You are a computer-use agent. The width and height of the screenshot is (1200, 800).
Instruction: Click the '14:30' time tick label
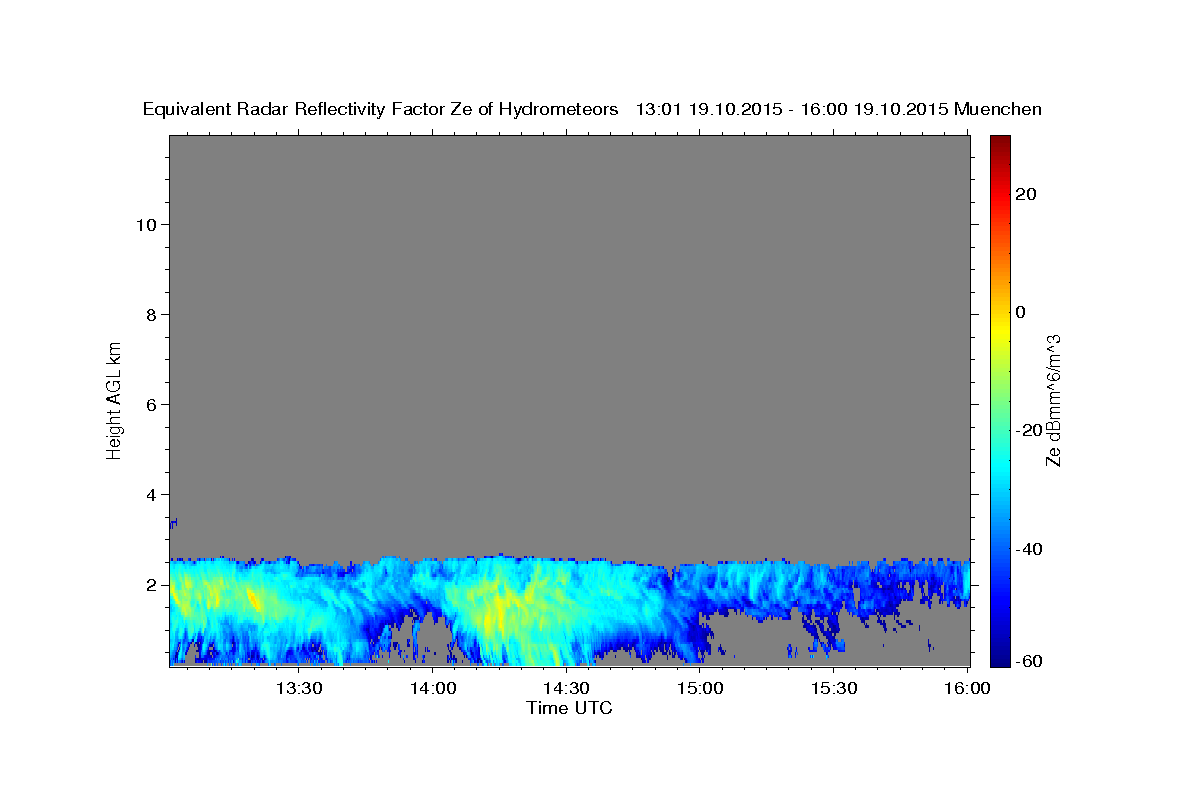[x=566, y=688]
